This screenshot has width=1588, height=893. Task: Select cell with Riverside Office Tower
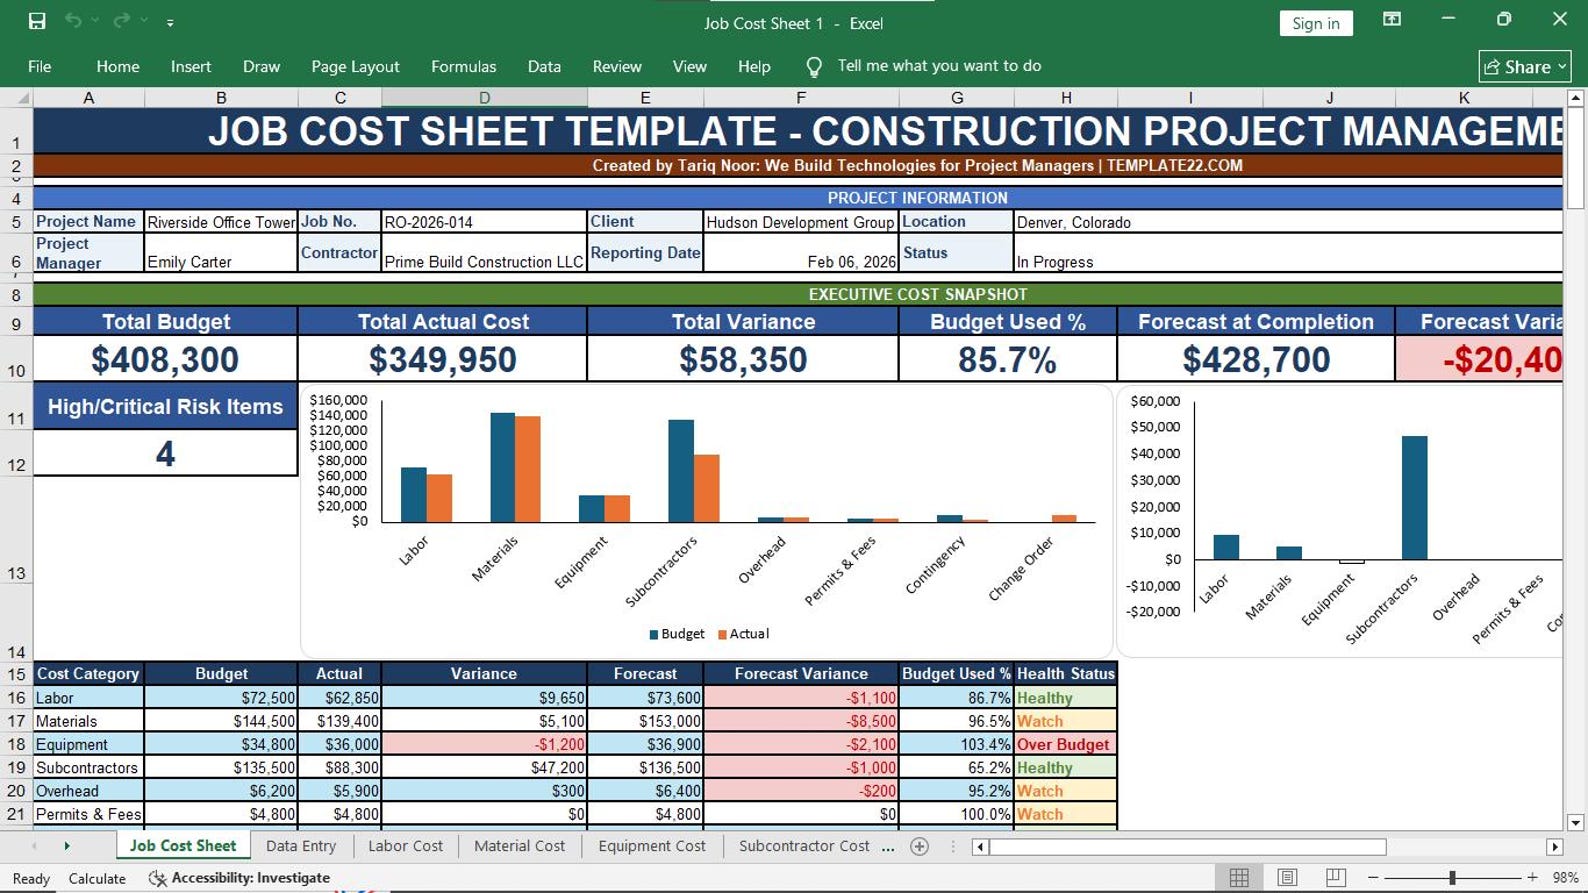221,222
